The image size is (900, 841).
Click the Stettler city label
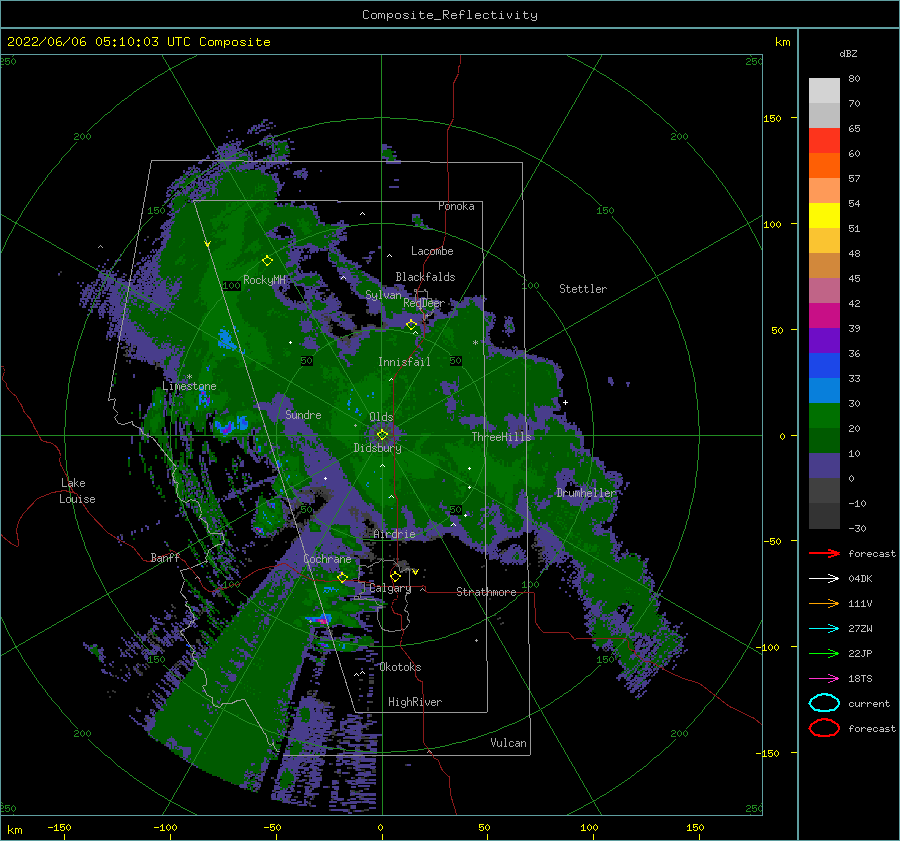pos(583,289)
